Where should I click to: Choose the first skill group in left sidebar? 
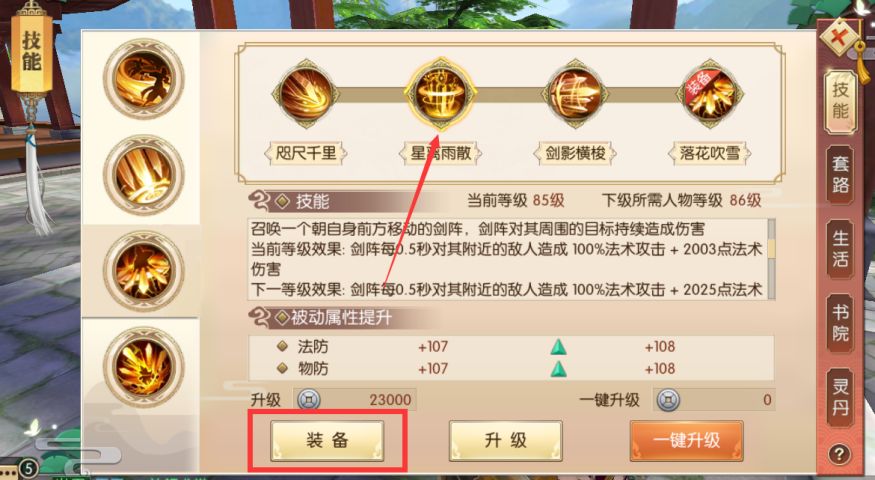point(144,79)
